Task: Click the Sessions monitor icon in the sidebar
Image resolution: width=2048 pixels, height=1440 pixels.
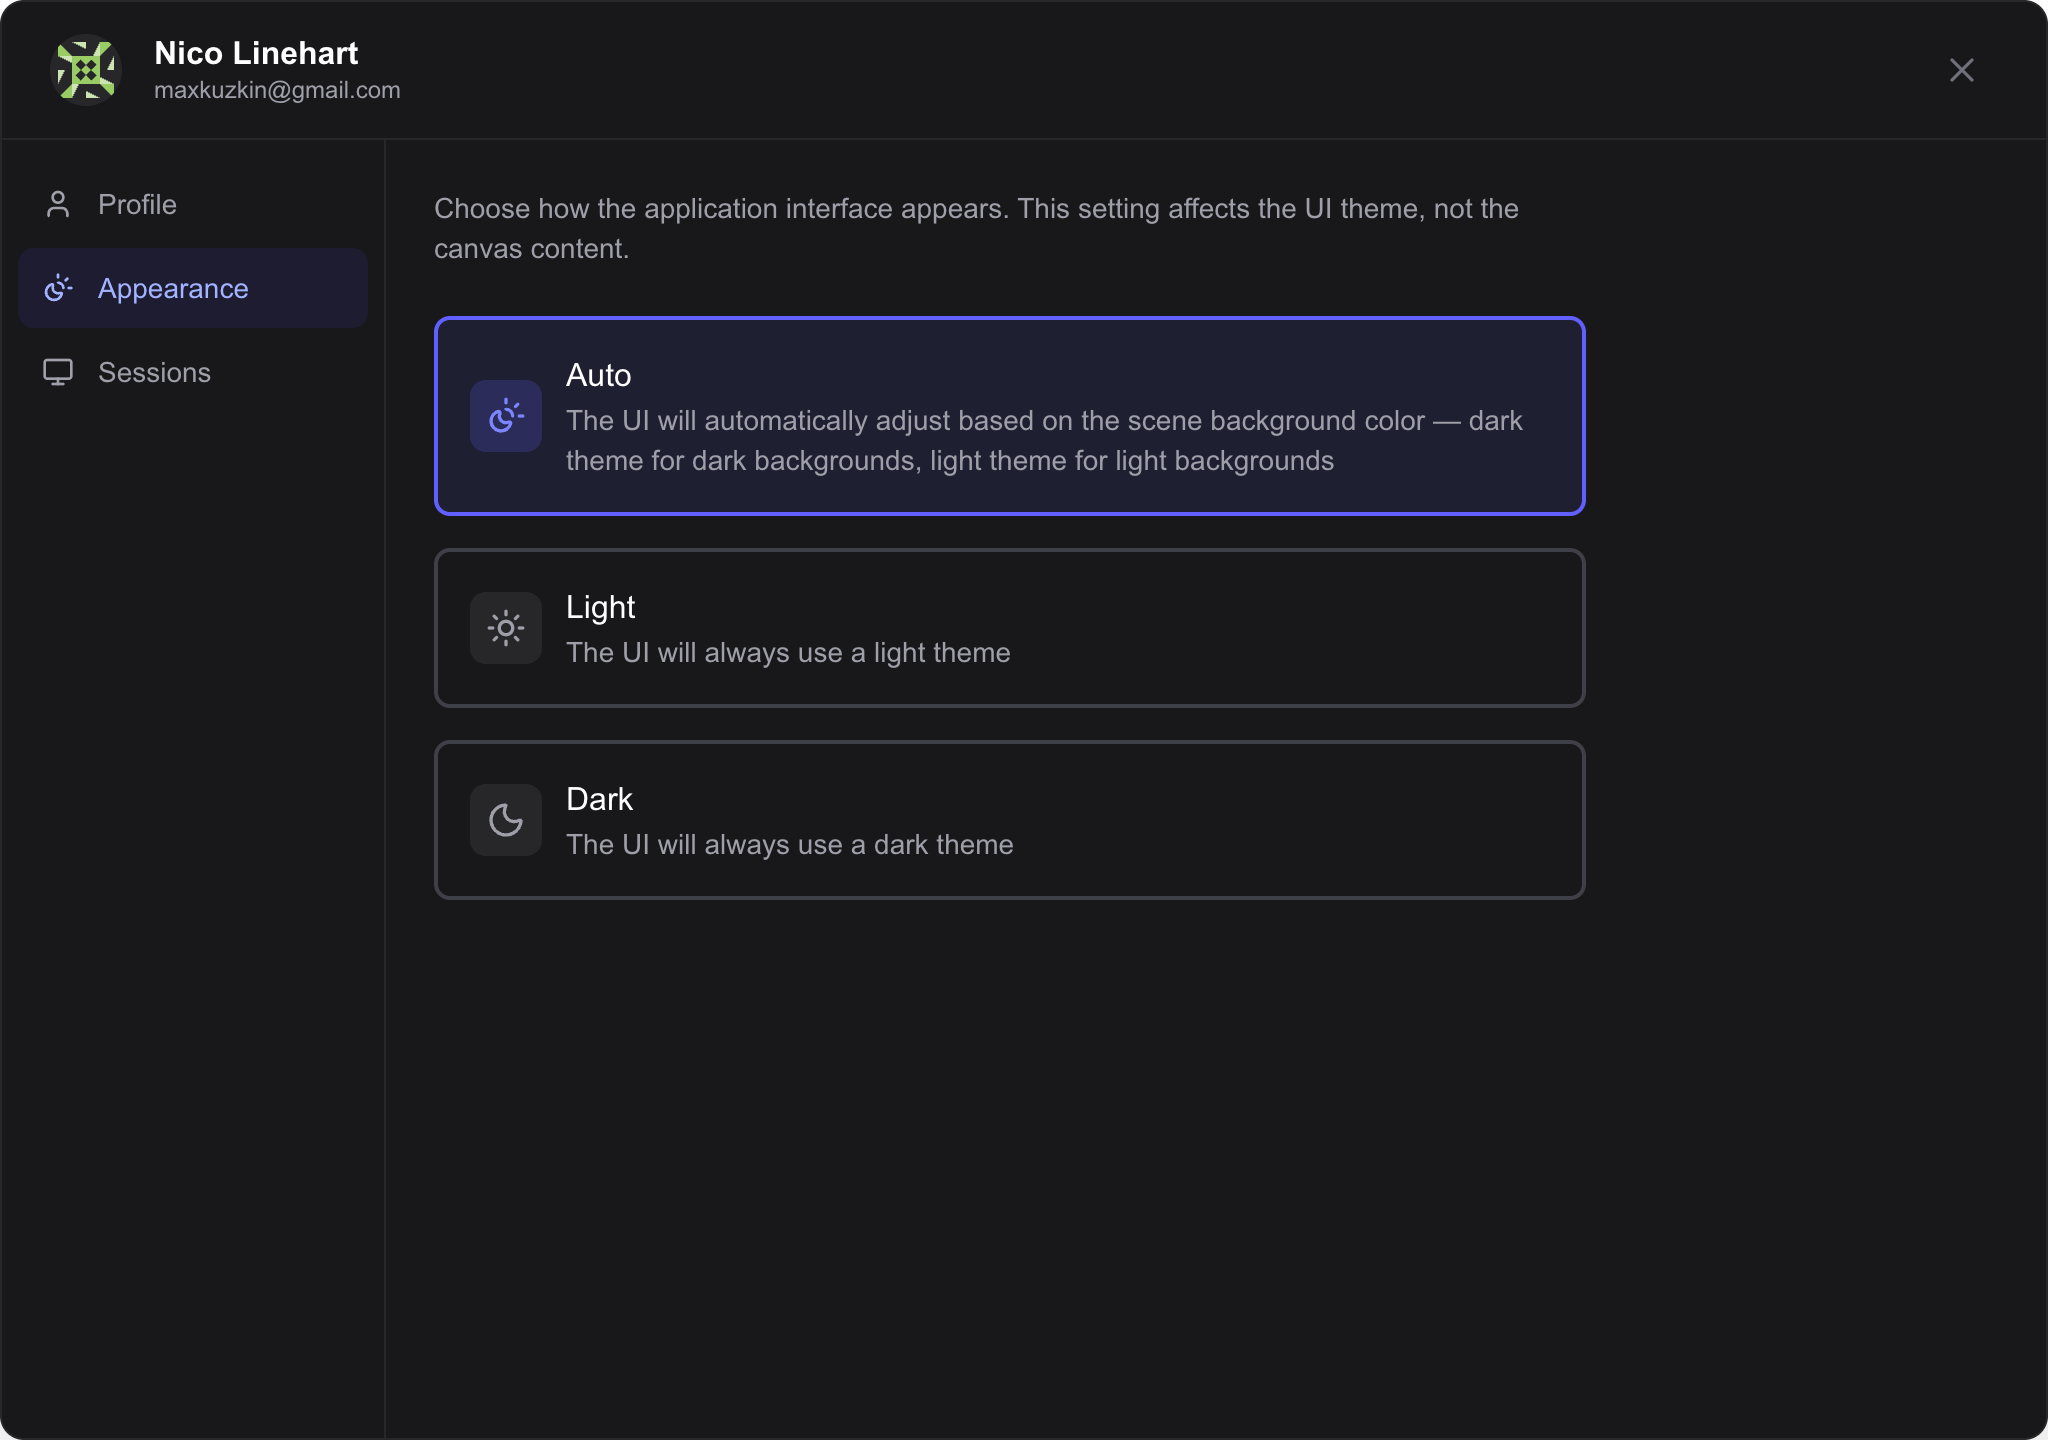Action: pyautogui.click(x=58, y=372)
